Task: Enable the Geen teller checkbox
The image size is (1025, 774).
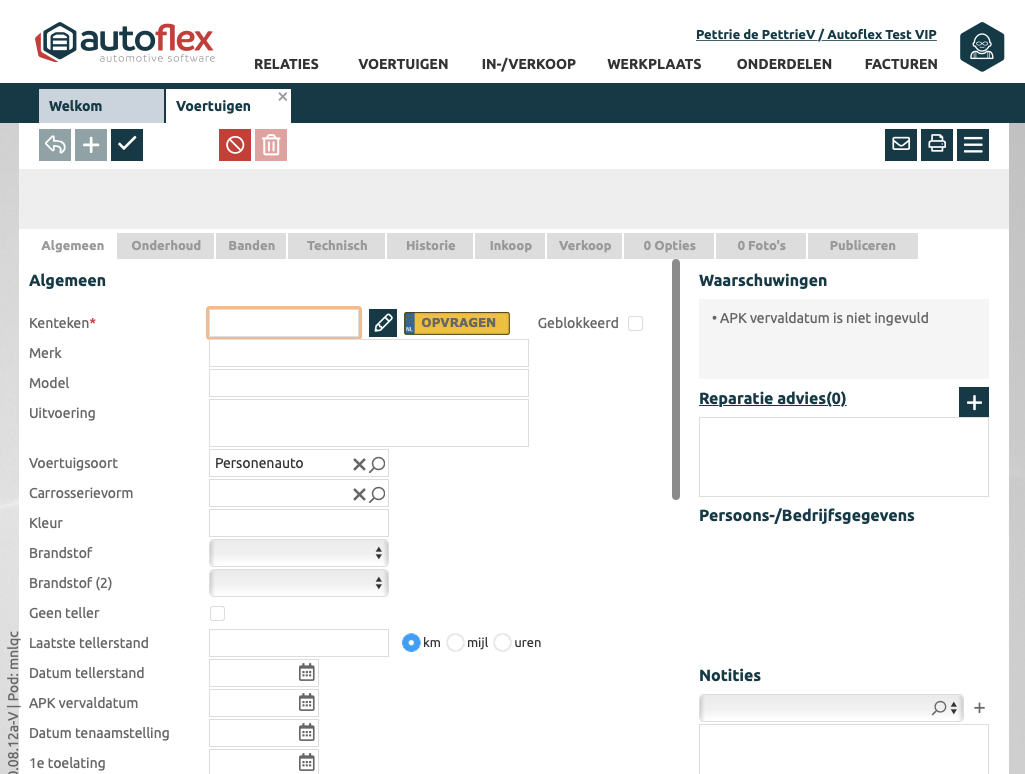Action: (x=217, y=613)
